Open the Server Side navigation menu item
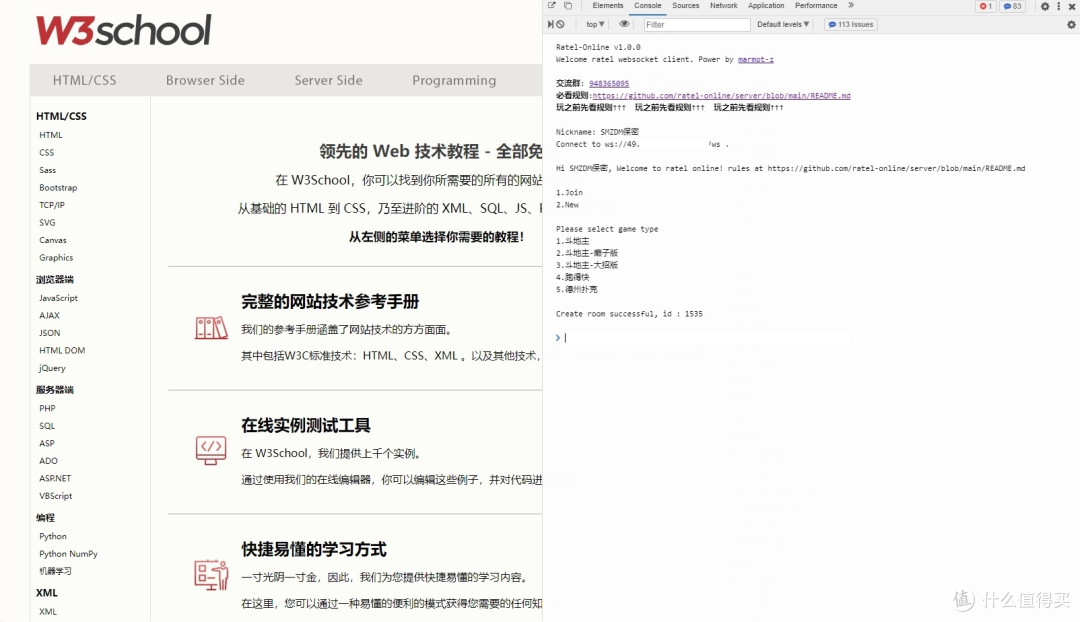This screenshot has height=622, width=1080. point(329,81)
